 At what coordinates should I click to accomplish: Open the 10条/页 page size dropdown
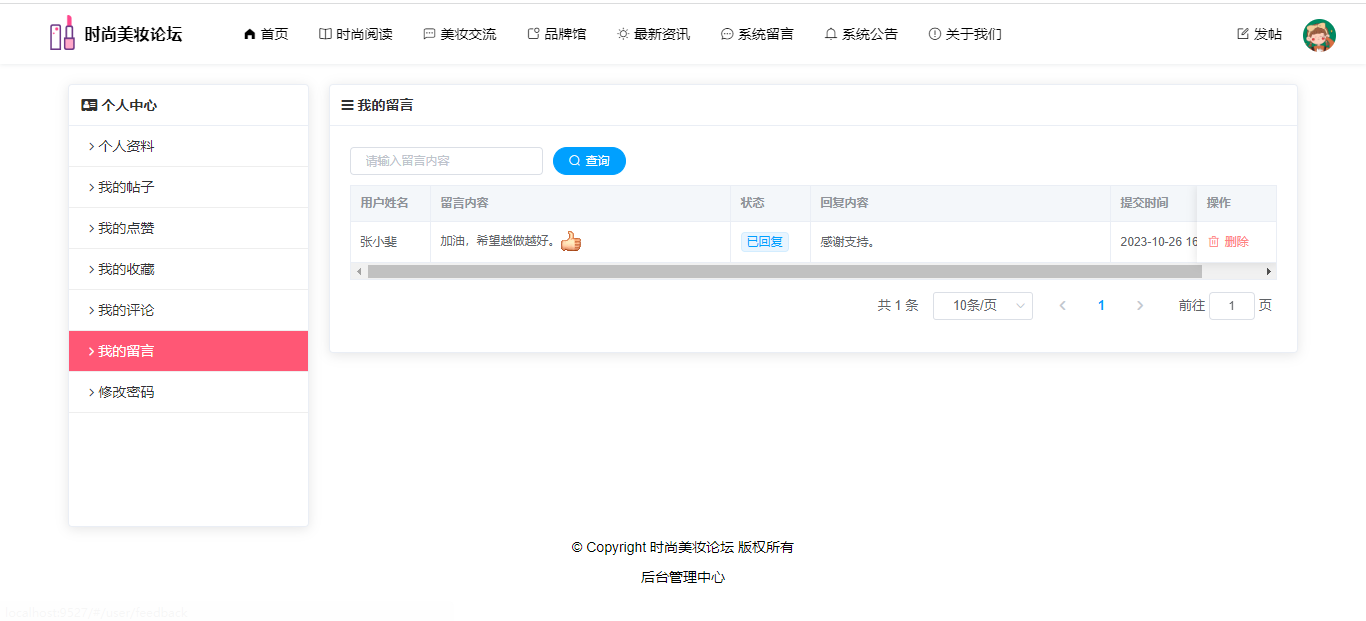click(982, 306)
